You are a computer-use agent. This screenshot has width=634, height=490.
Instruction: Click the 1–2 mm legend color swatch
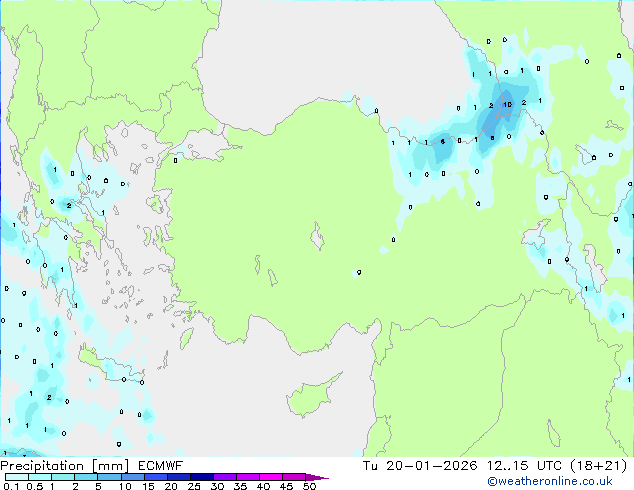63,477
